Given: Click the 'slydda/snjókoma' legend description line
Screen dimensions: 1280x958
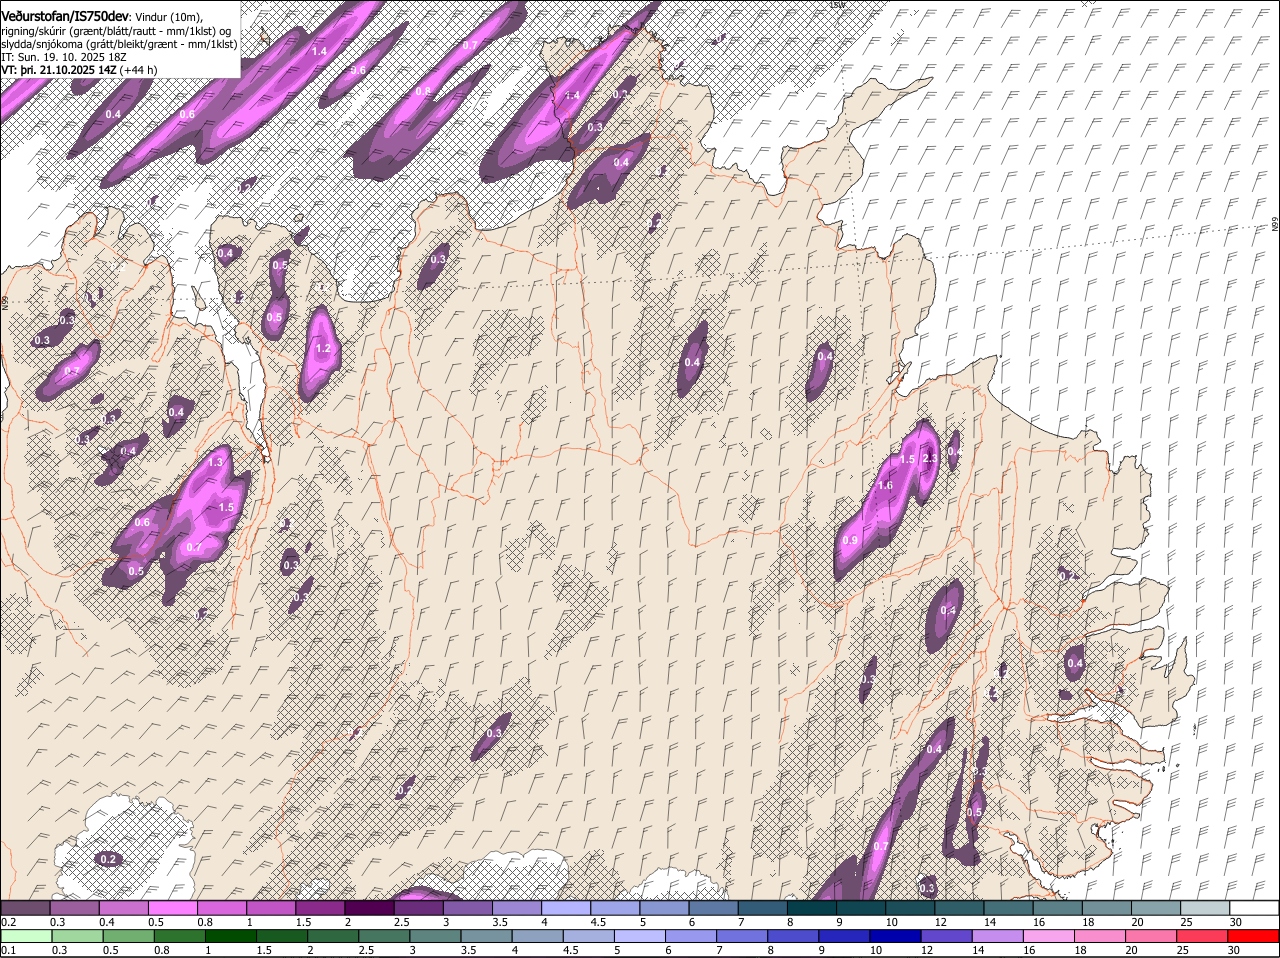Looking at the screenshot, I should (119, 44).
